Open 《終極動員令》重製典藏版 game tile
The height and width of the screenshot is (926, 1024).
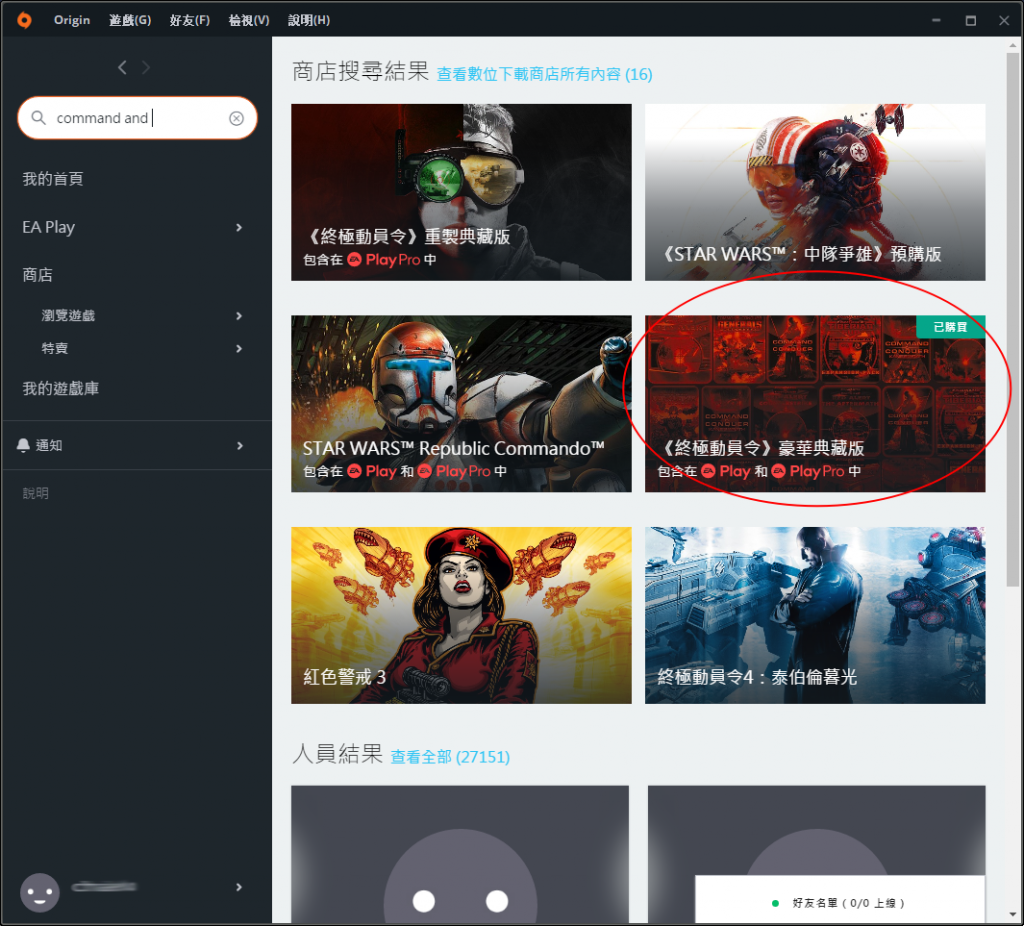pyautogui.click(x=461, y=192)
